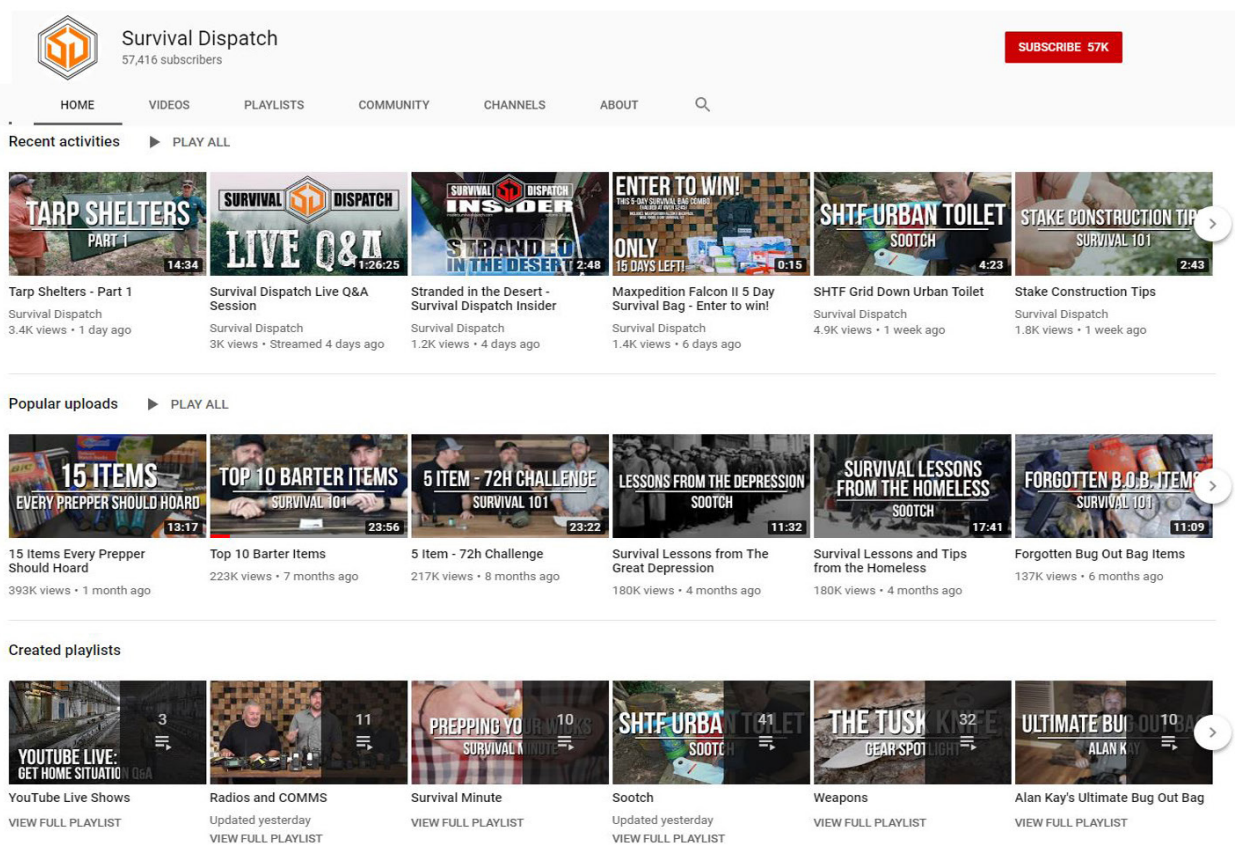
Task: View full playlist for Survival Minute
Action: pyautogui.click(x=467, y=823)
